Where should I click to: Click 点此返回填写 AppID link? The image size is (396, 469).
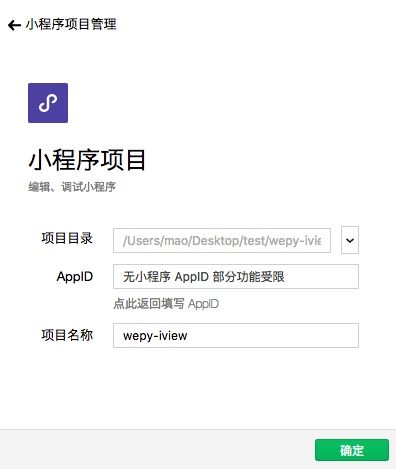166,304
